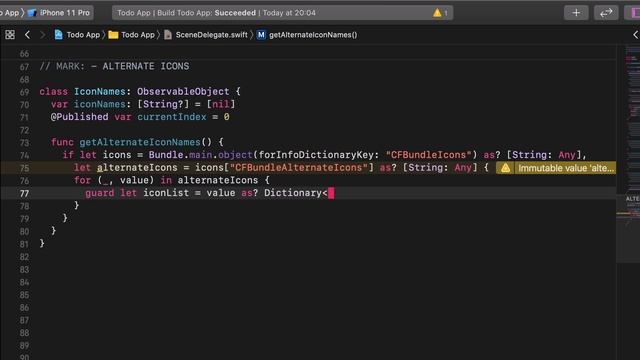Viewport: 640px width, 360px height.
Task: Click the warning triangle in activity bar
Action: click(x=437, y=13)
